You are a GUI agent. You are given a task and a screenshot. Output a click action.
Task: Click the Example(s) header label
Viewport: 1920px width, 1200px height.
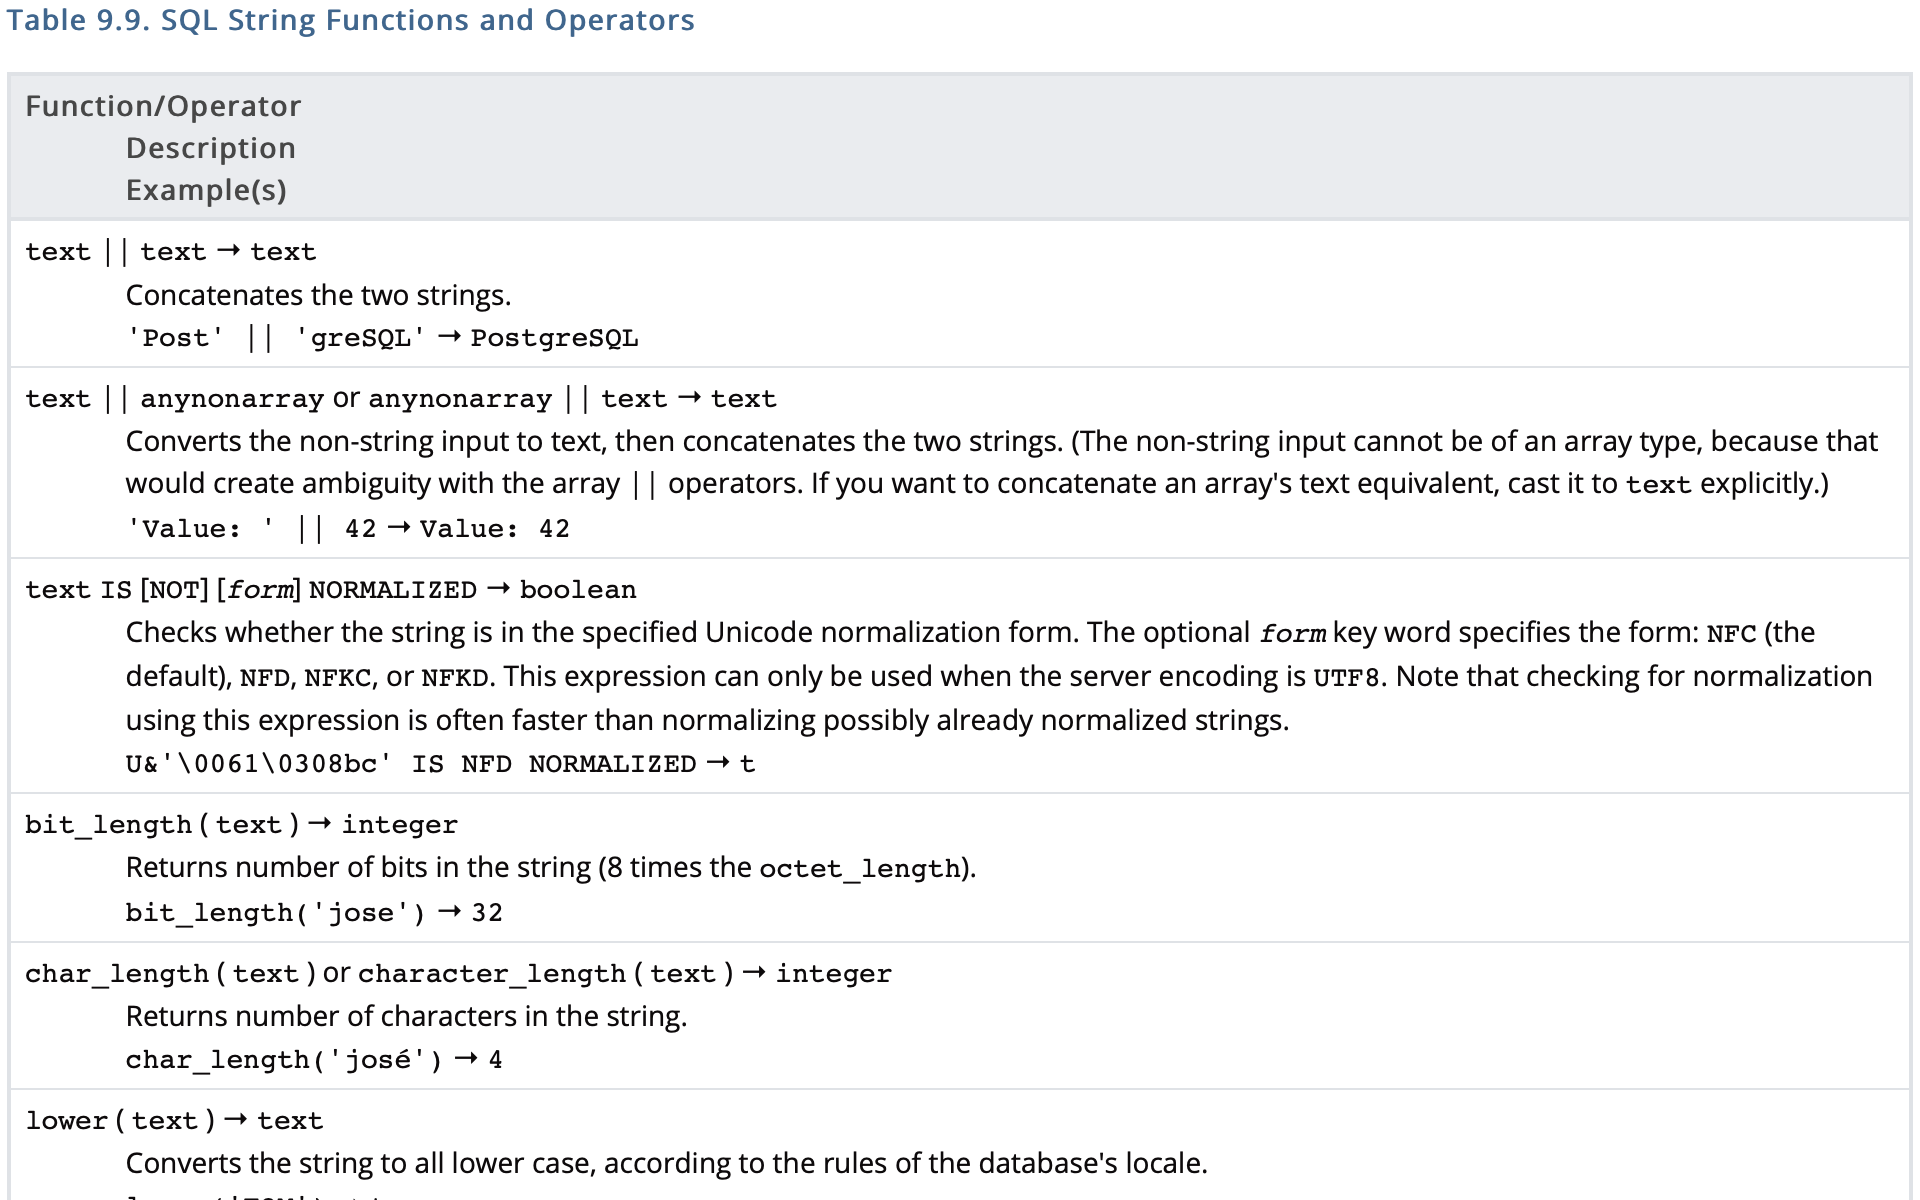point(206,190)
